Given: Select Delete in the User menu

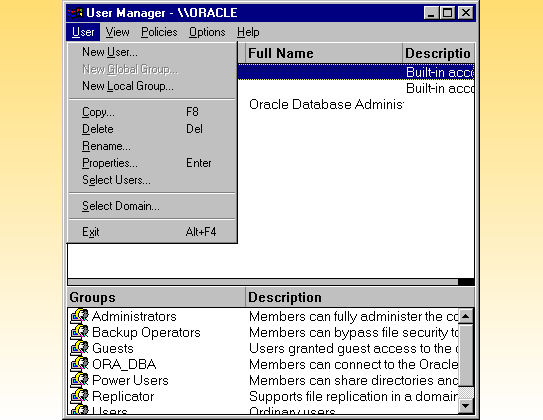Looking at the screenshot, I should point(152,129).
